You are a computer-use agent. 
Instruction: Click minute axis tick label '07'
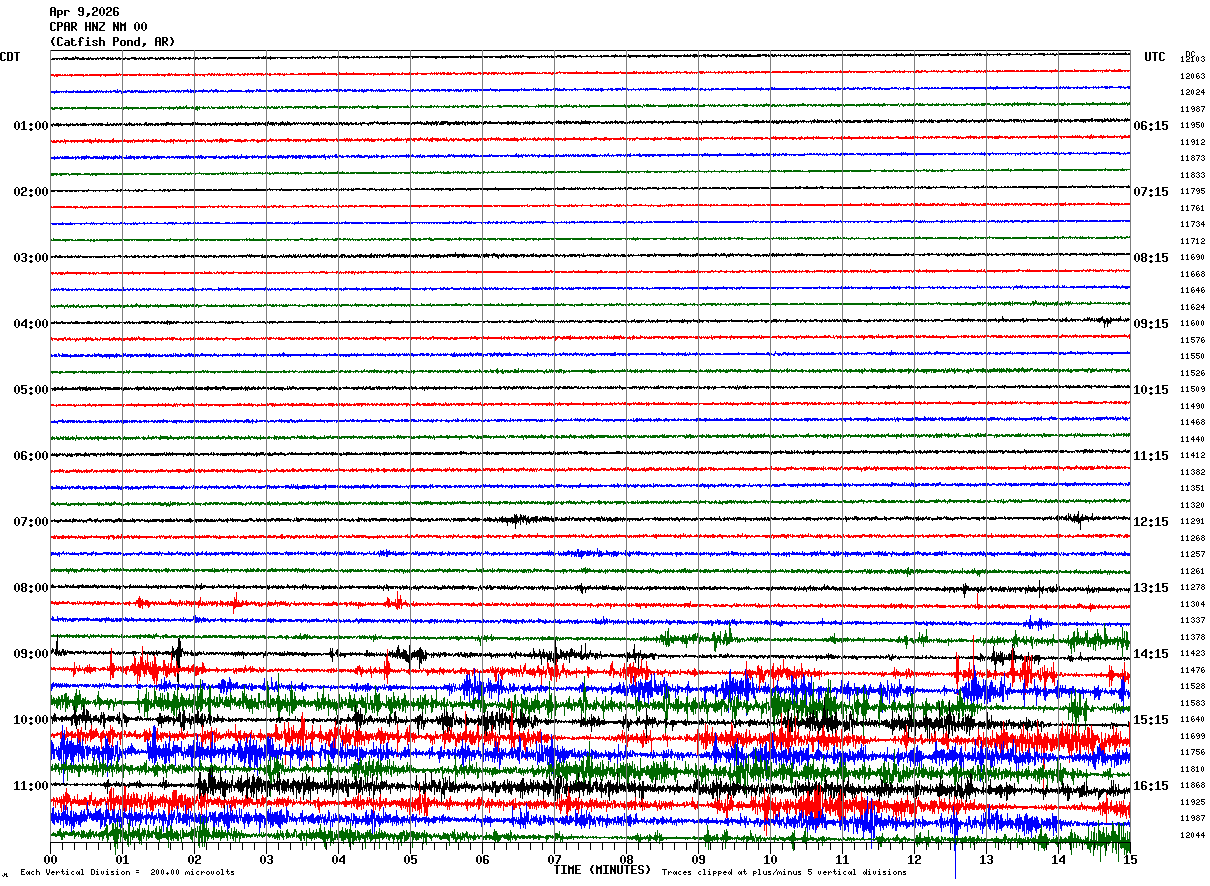point(555,860)
